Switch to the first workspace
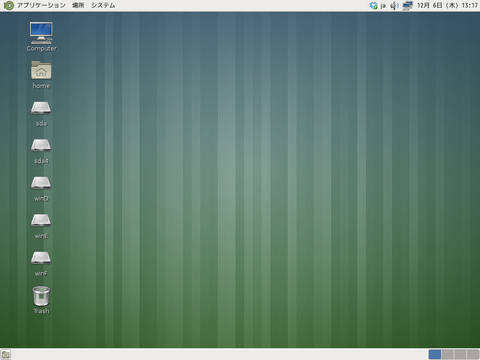Viewport: 480px width, 360px height. [435, 354]
